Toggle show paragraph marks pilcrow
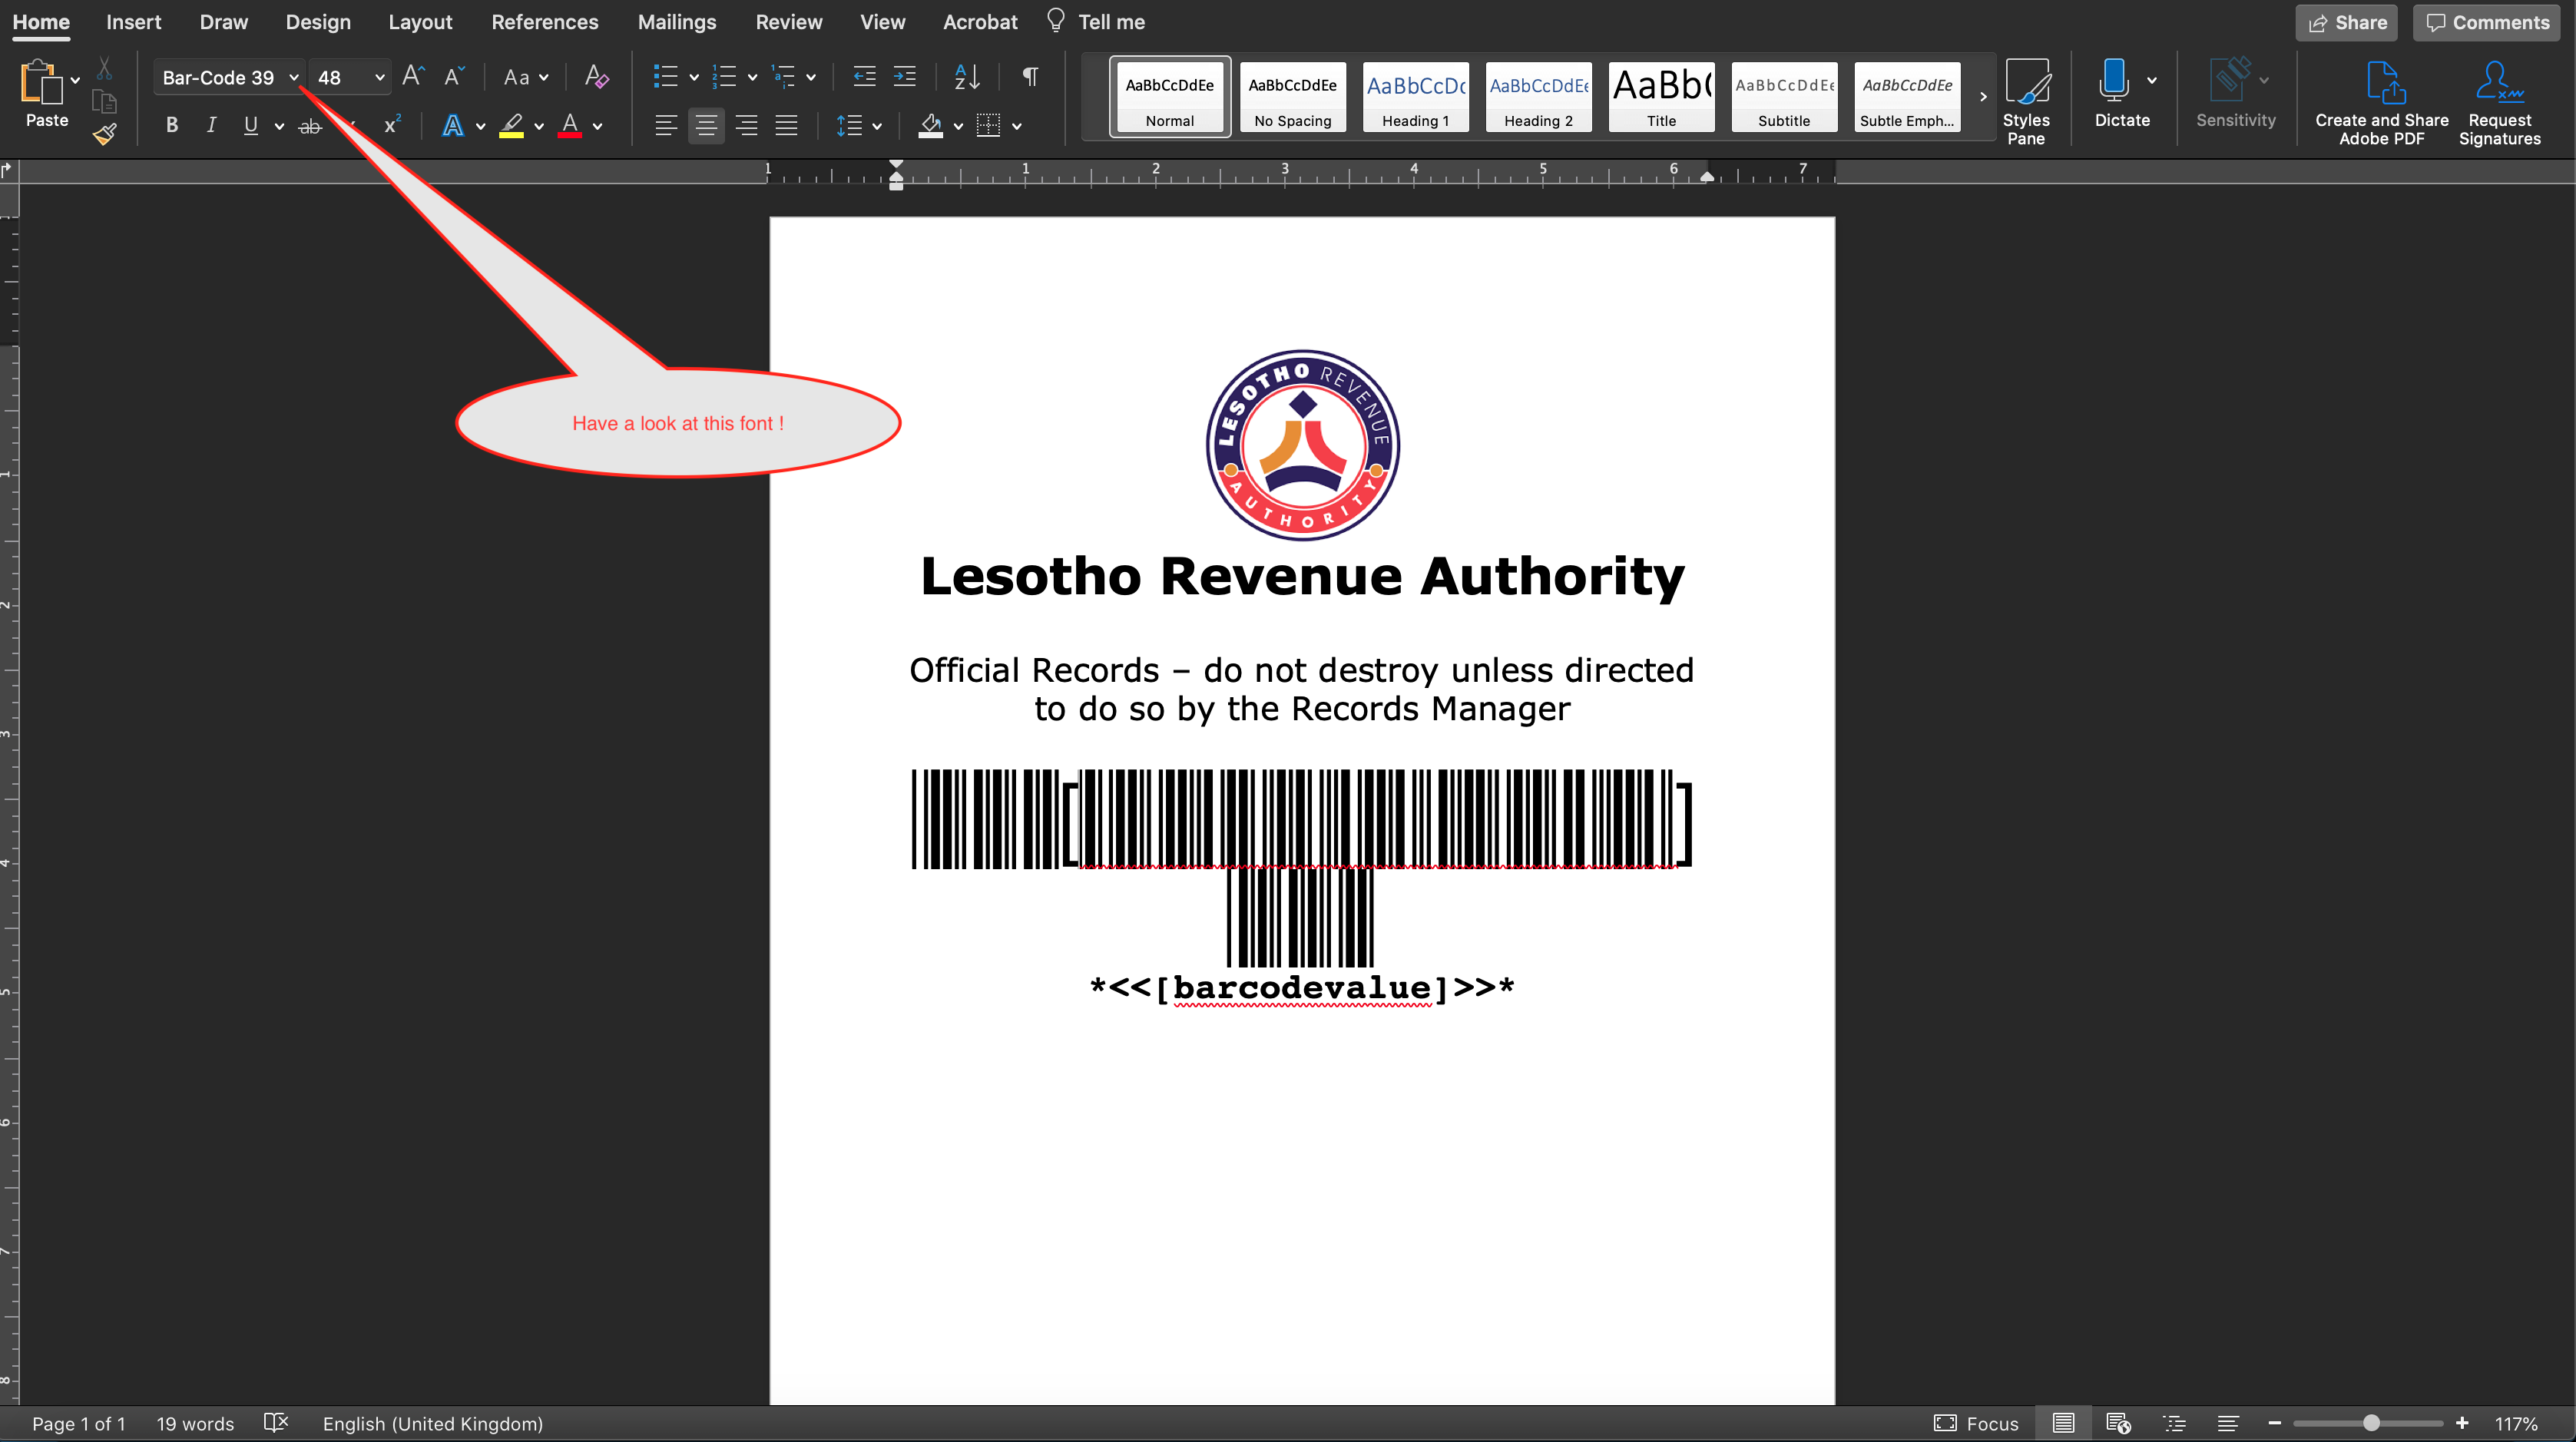The height and width of the screenshot is (1442, 2576). [x=1030, y=76]
